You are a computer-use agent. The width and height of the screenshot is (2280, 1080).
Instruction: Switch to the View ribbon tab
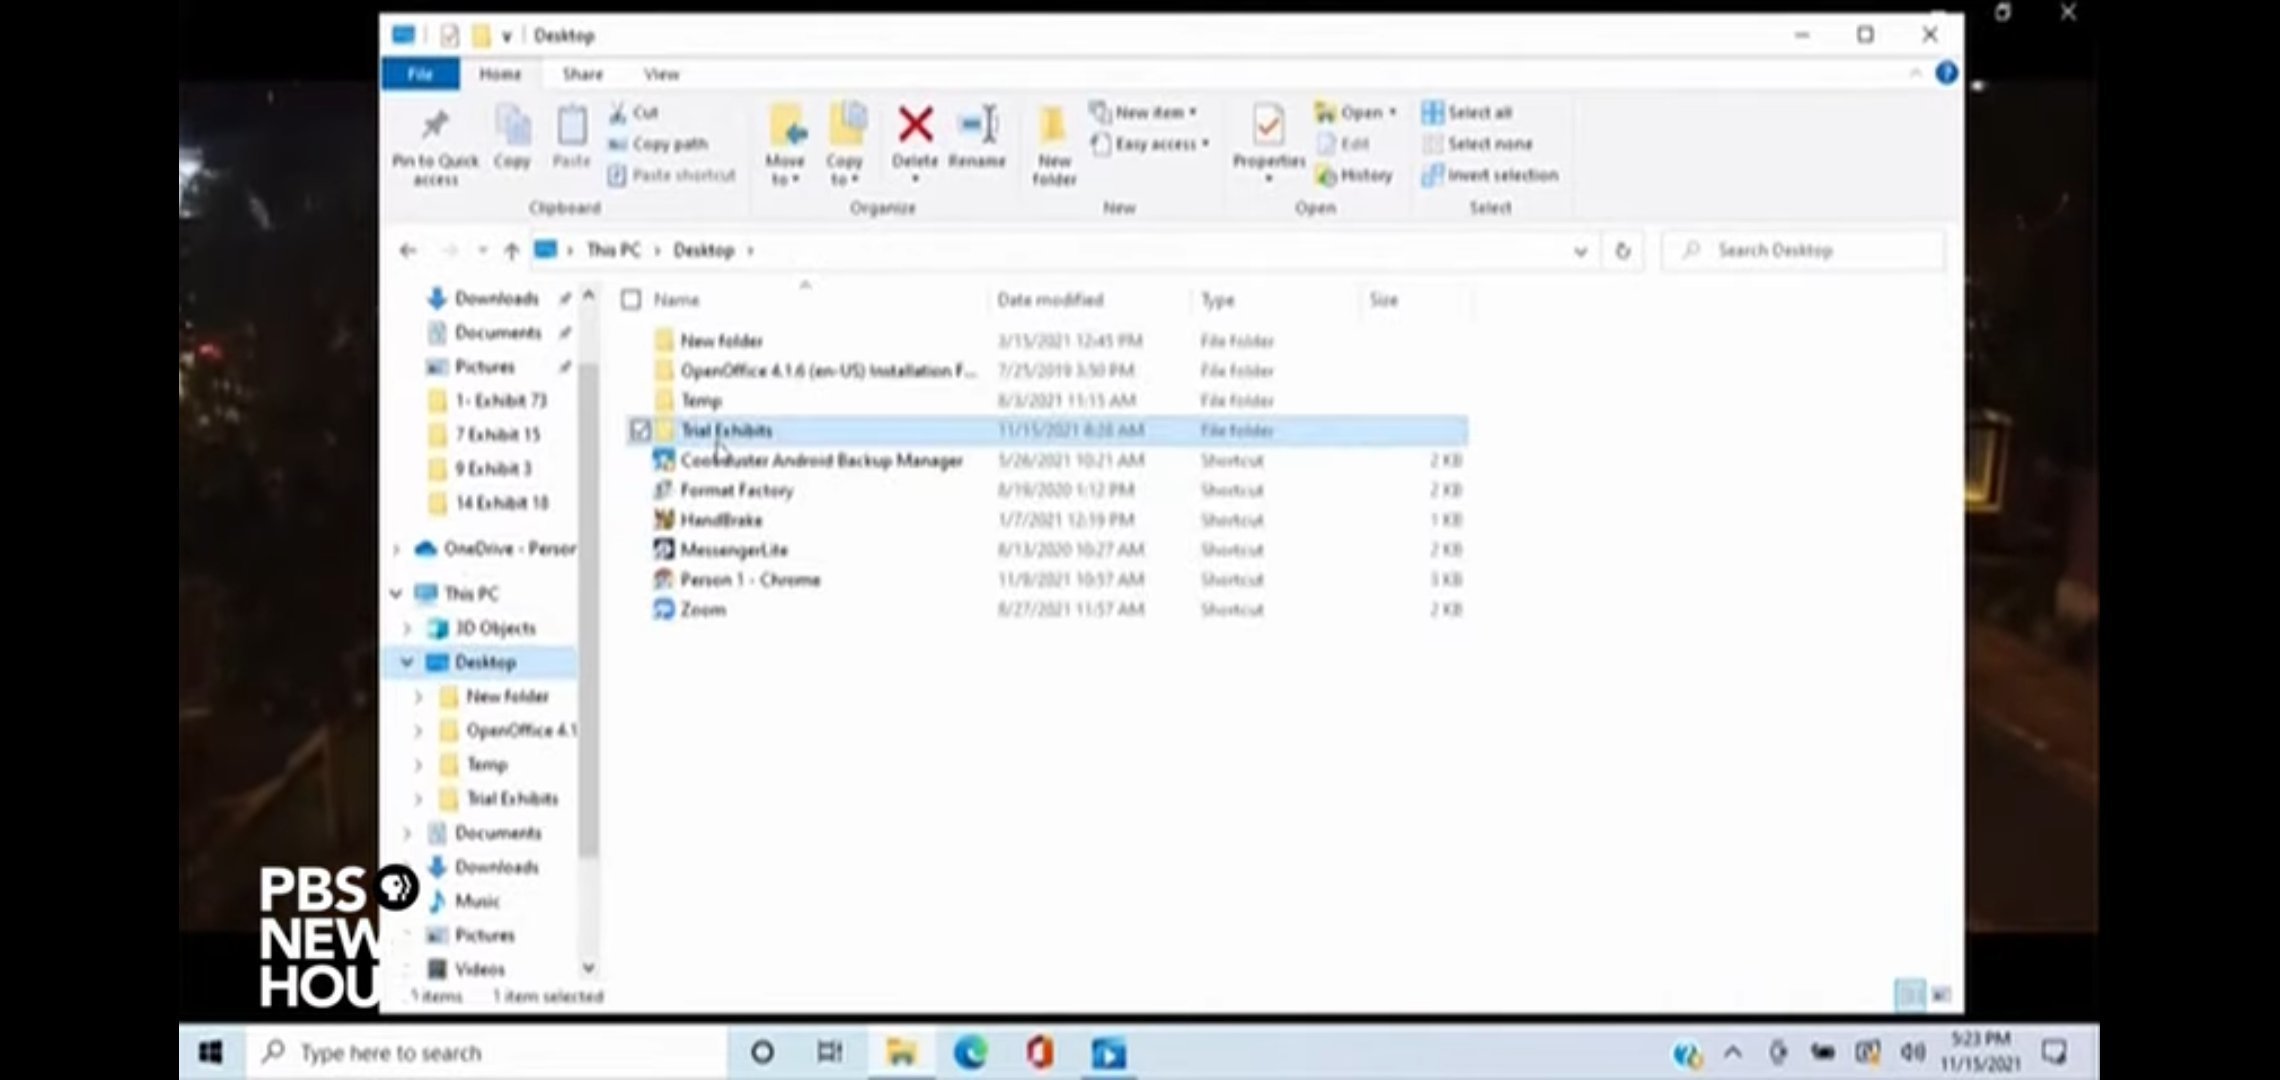(x=661, y=74)
